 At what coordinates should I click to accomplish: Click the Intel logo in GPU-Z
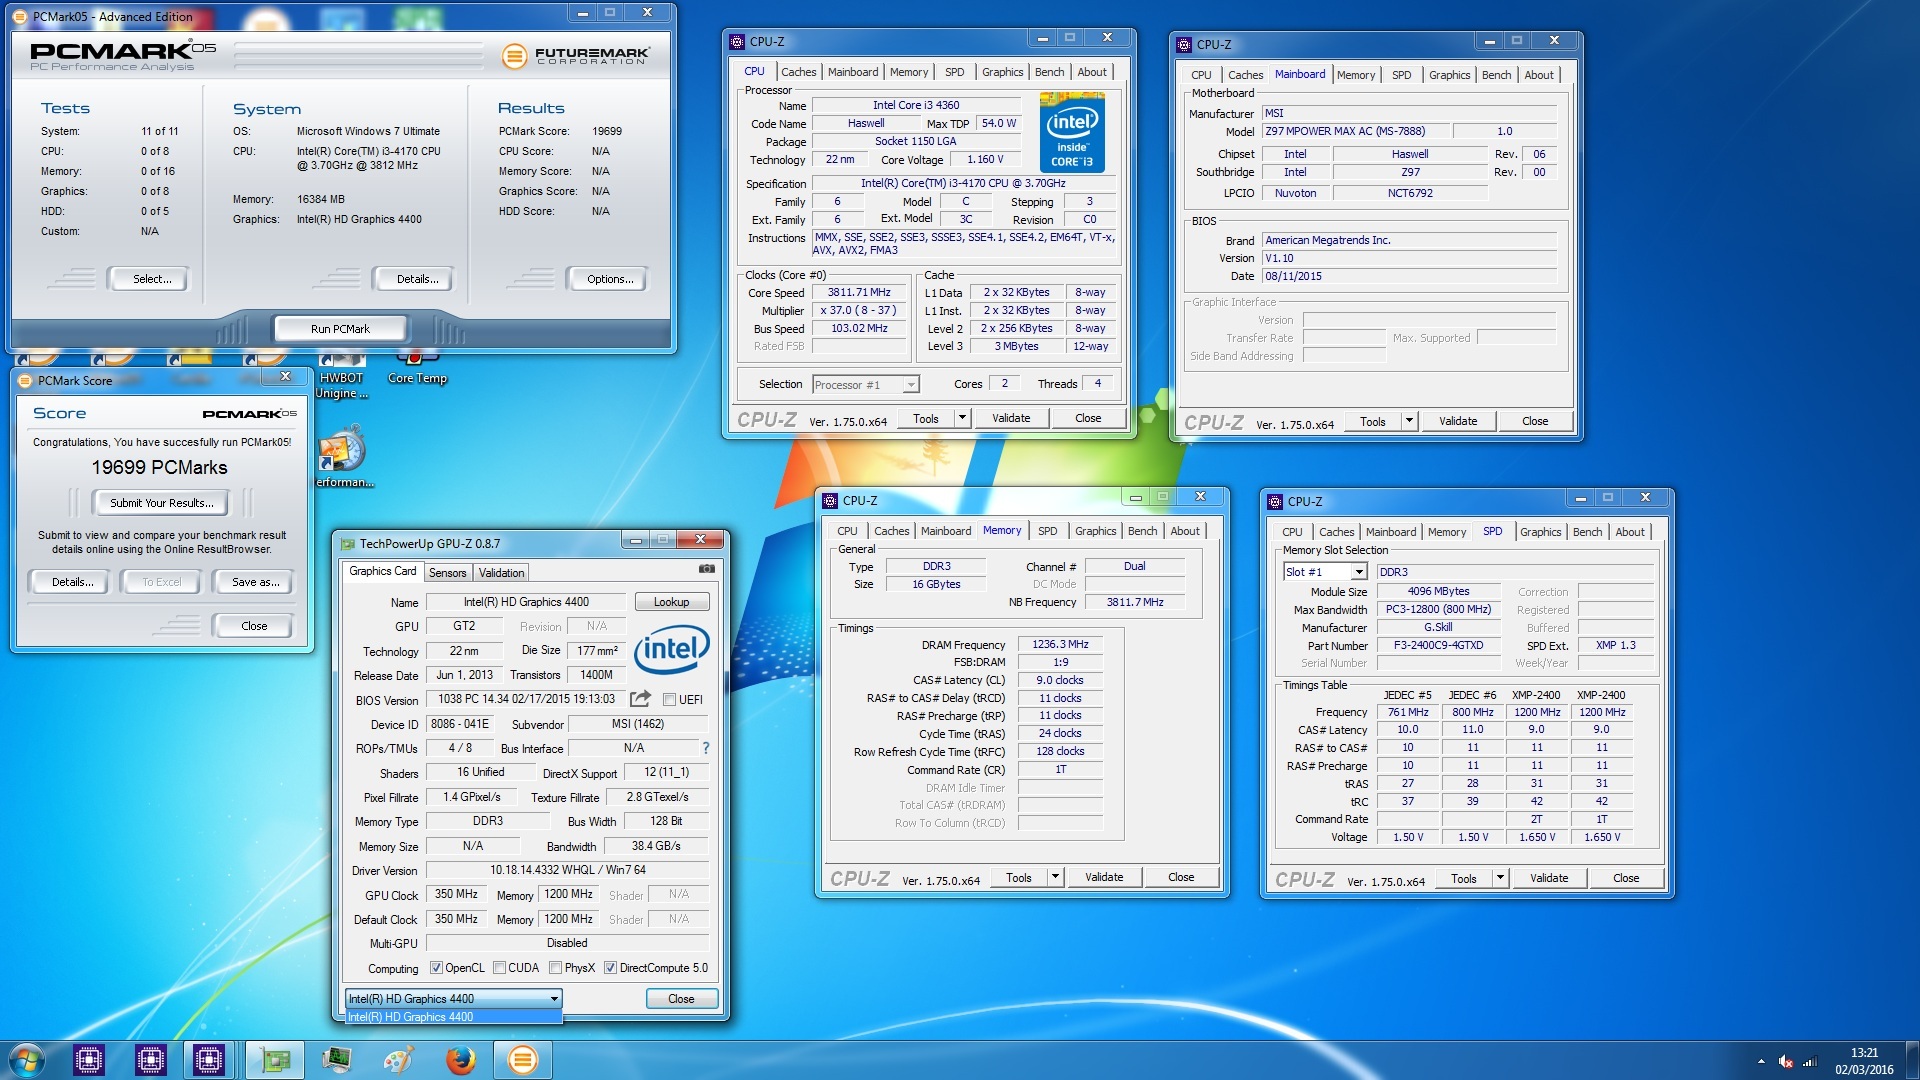coord(672,649)
